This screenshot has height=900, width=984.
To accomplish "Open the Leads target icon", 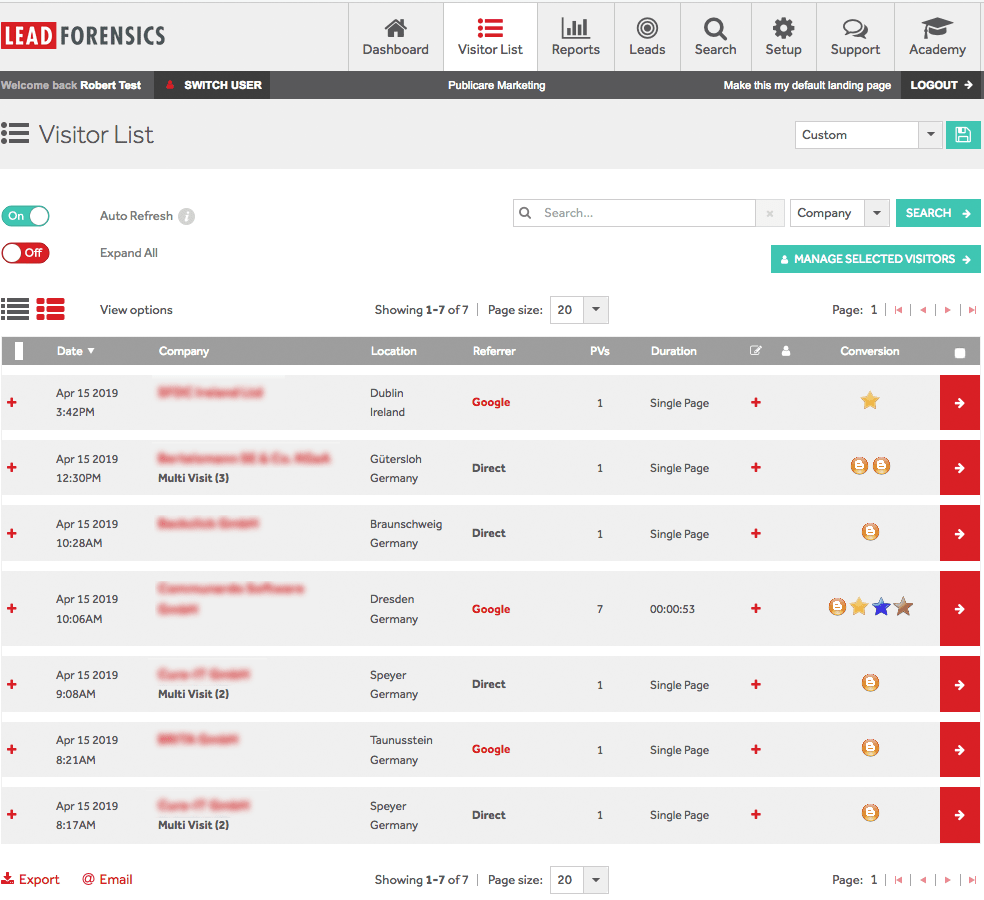I will pos(647,30).
